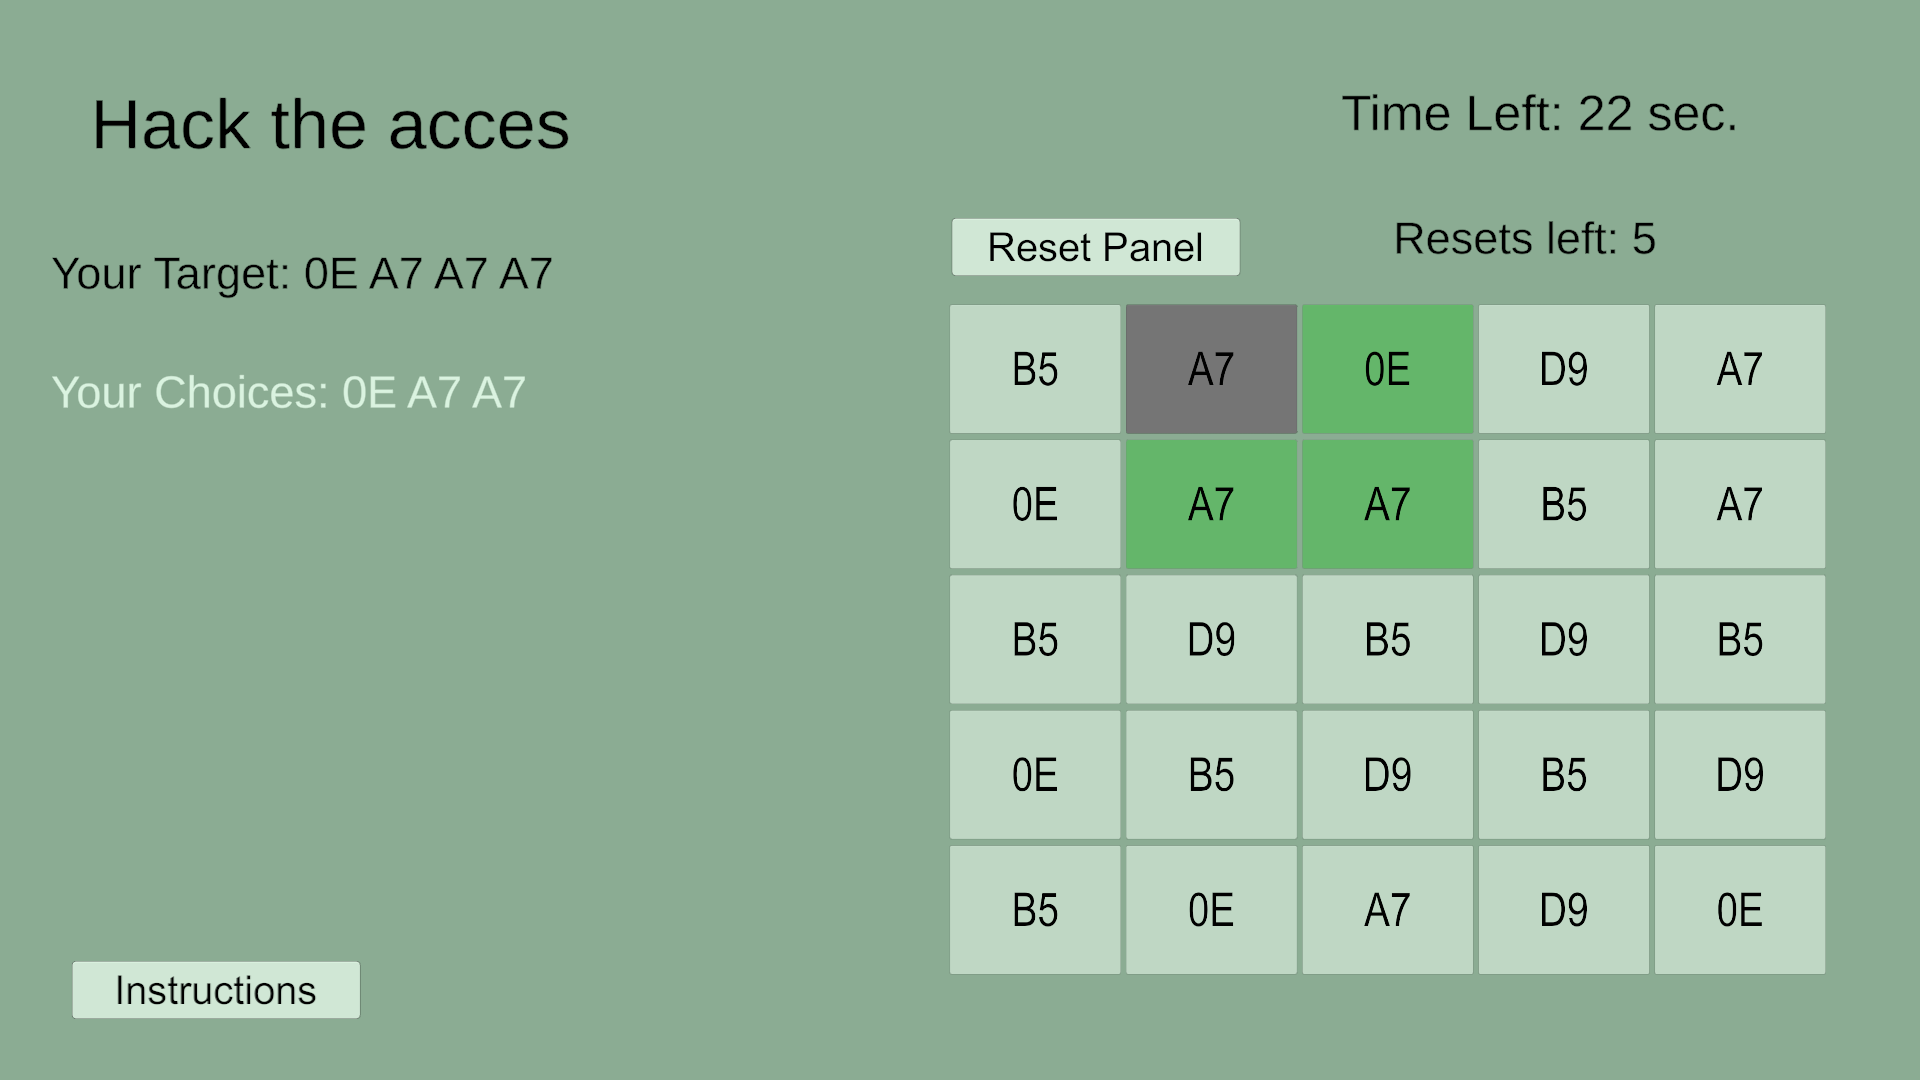Click the 0E tile starting the fourth row
The width and height of the screenshot is (1920, 1080).
tap(1035, 775)
